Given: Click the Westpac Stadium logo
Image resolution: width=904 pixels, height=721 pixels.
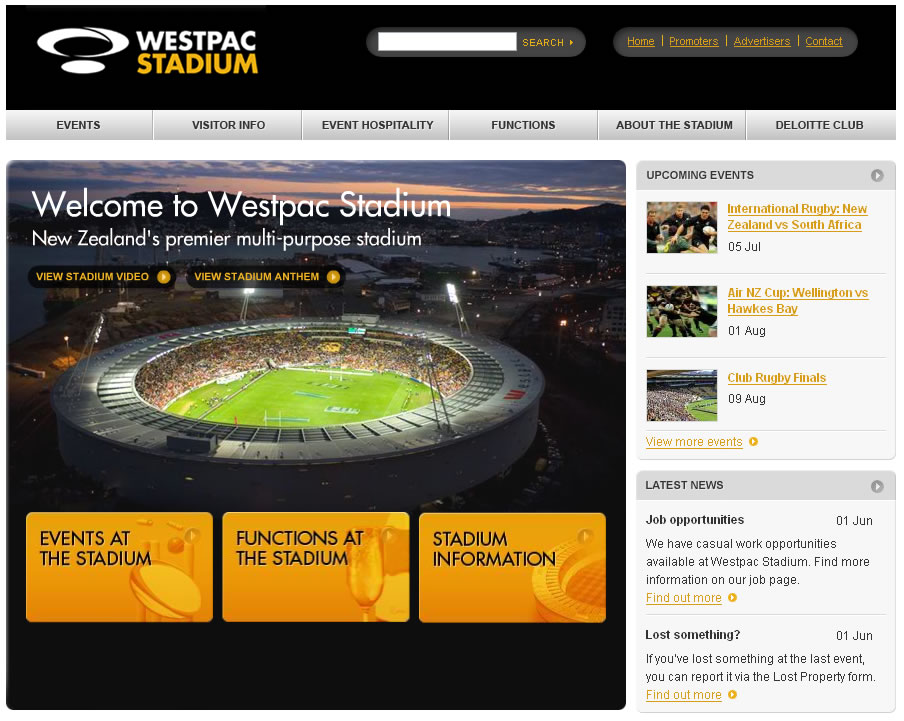Looking at the screenshot, I should coord(147,51).
